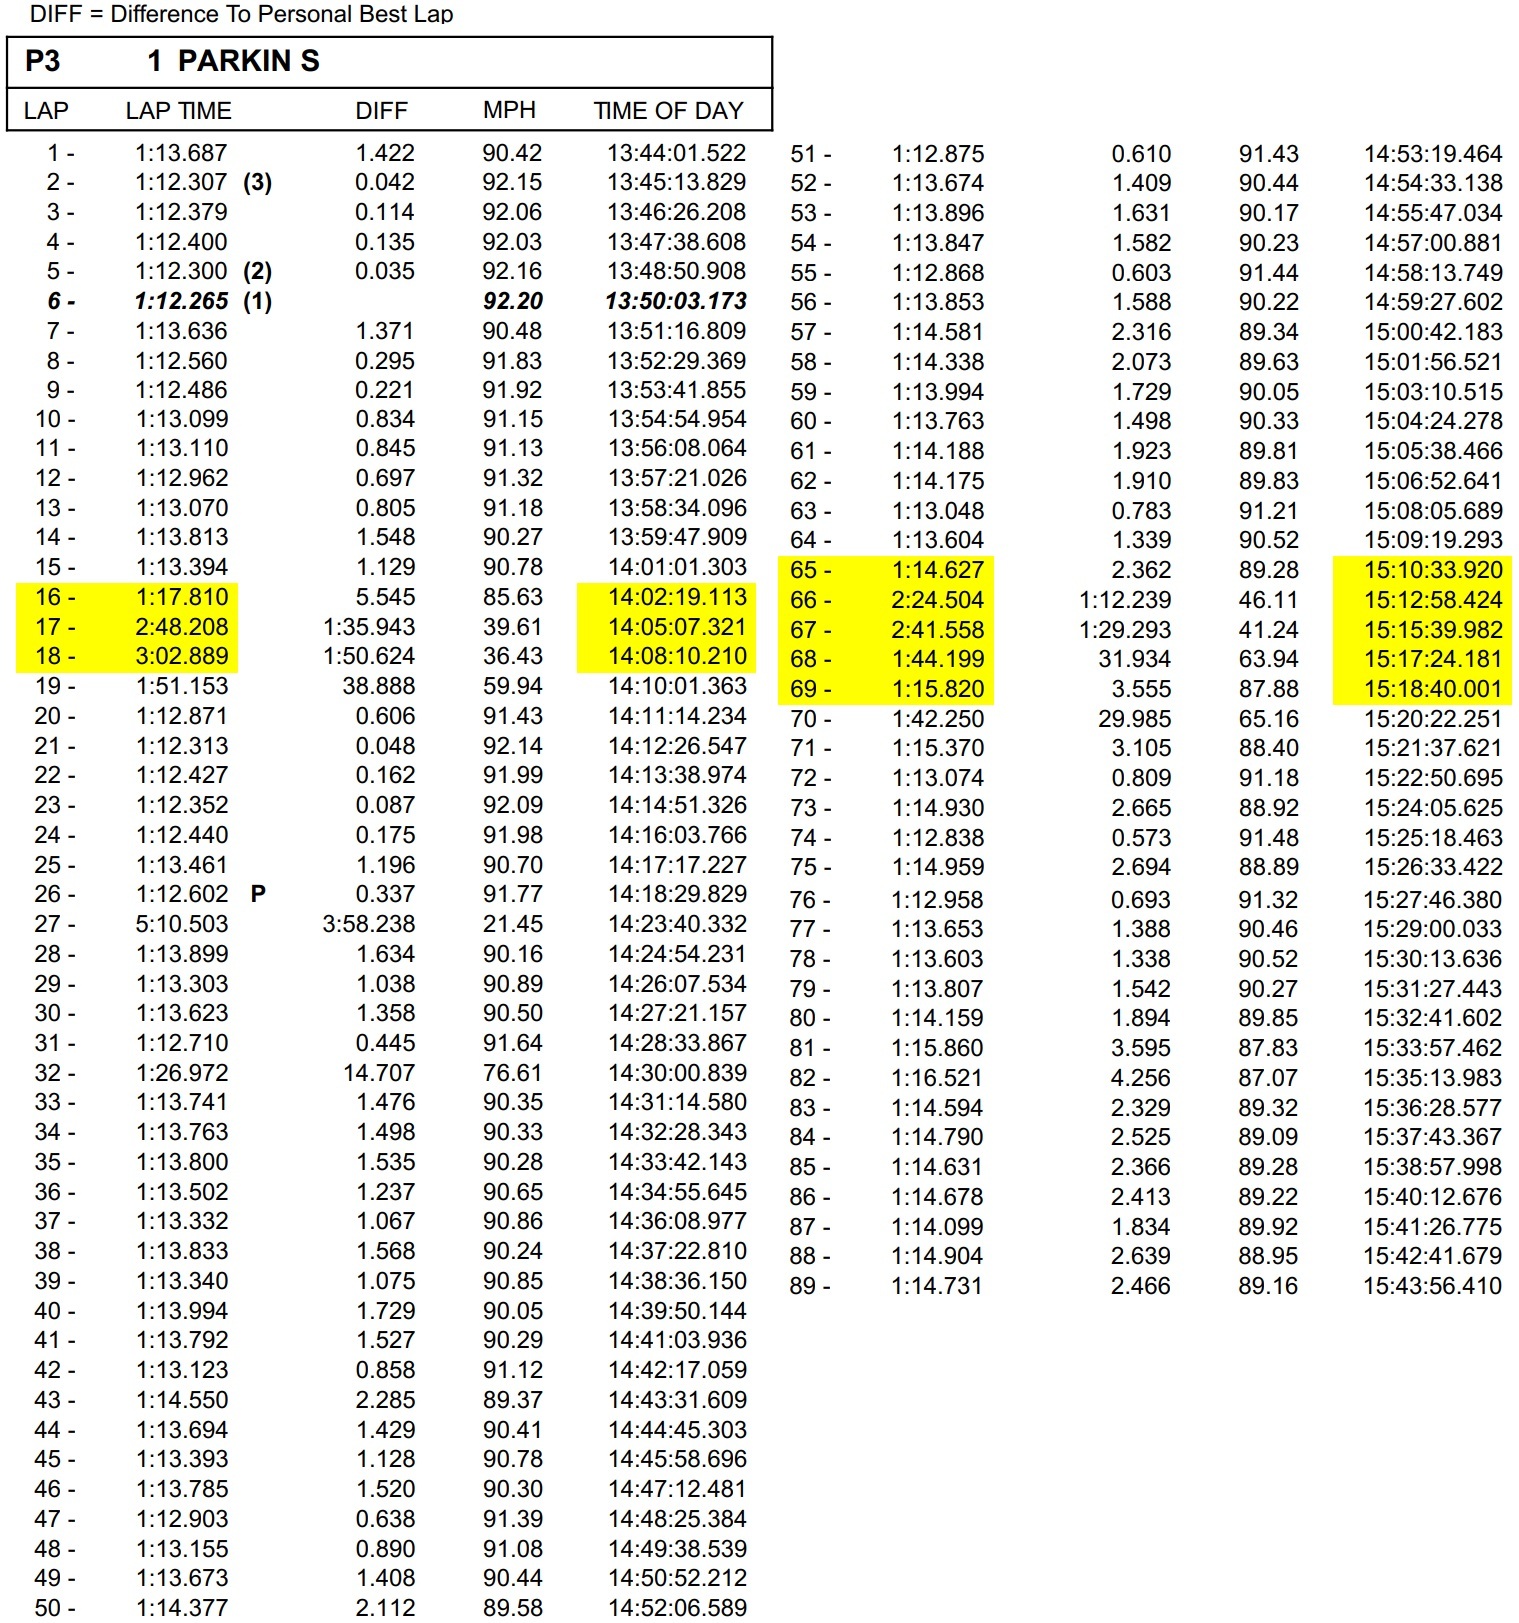Click the slowest MPH value 21.45
1519x1623 pixels.
[512, 924]
